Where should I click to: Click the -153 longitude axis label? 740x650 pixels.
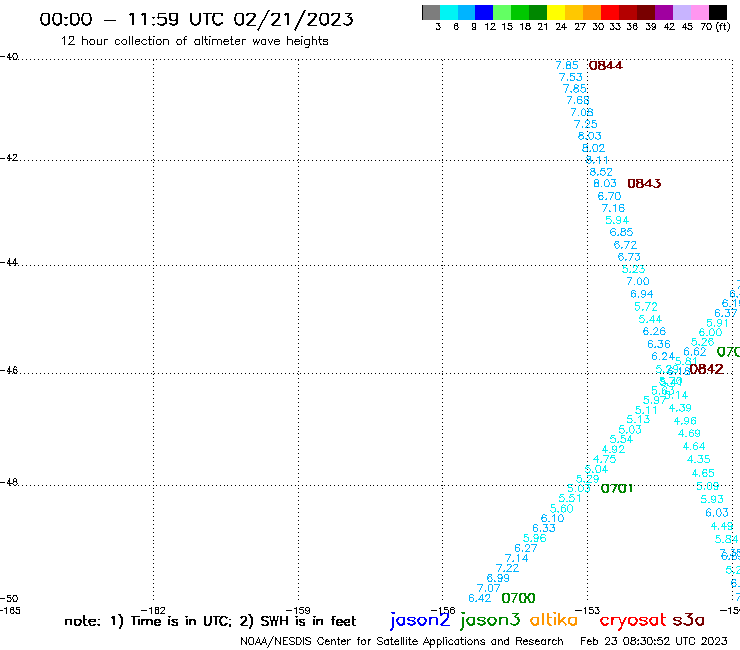(x=588, y=611)
